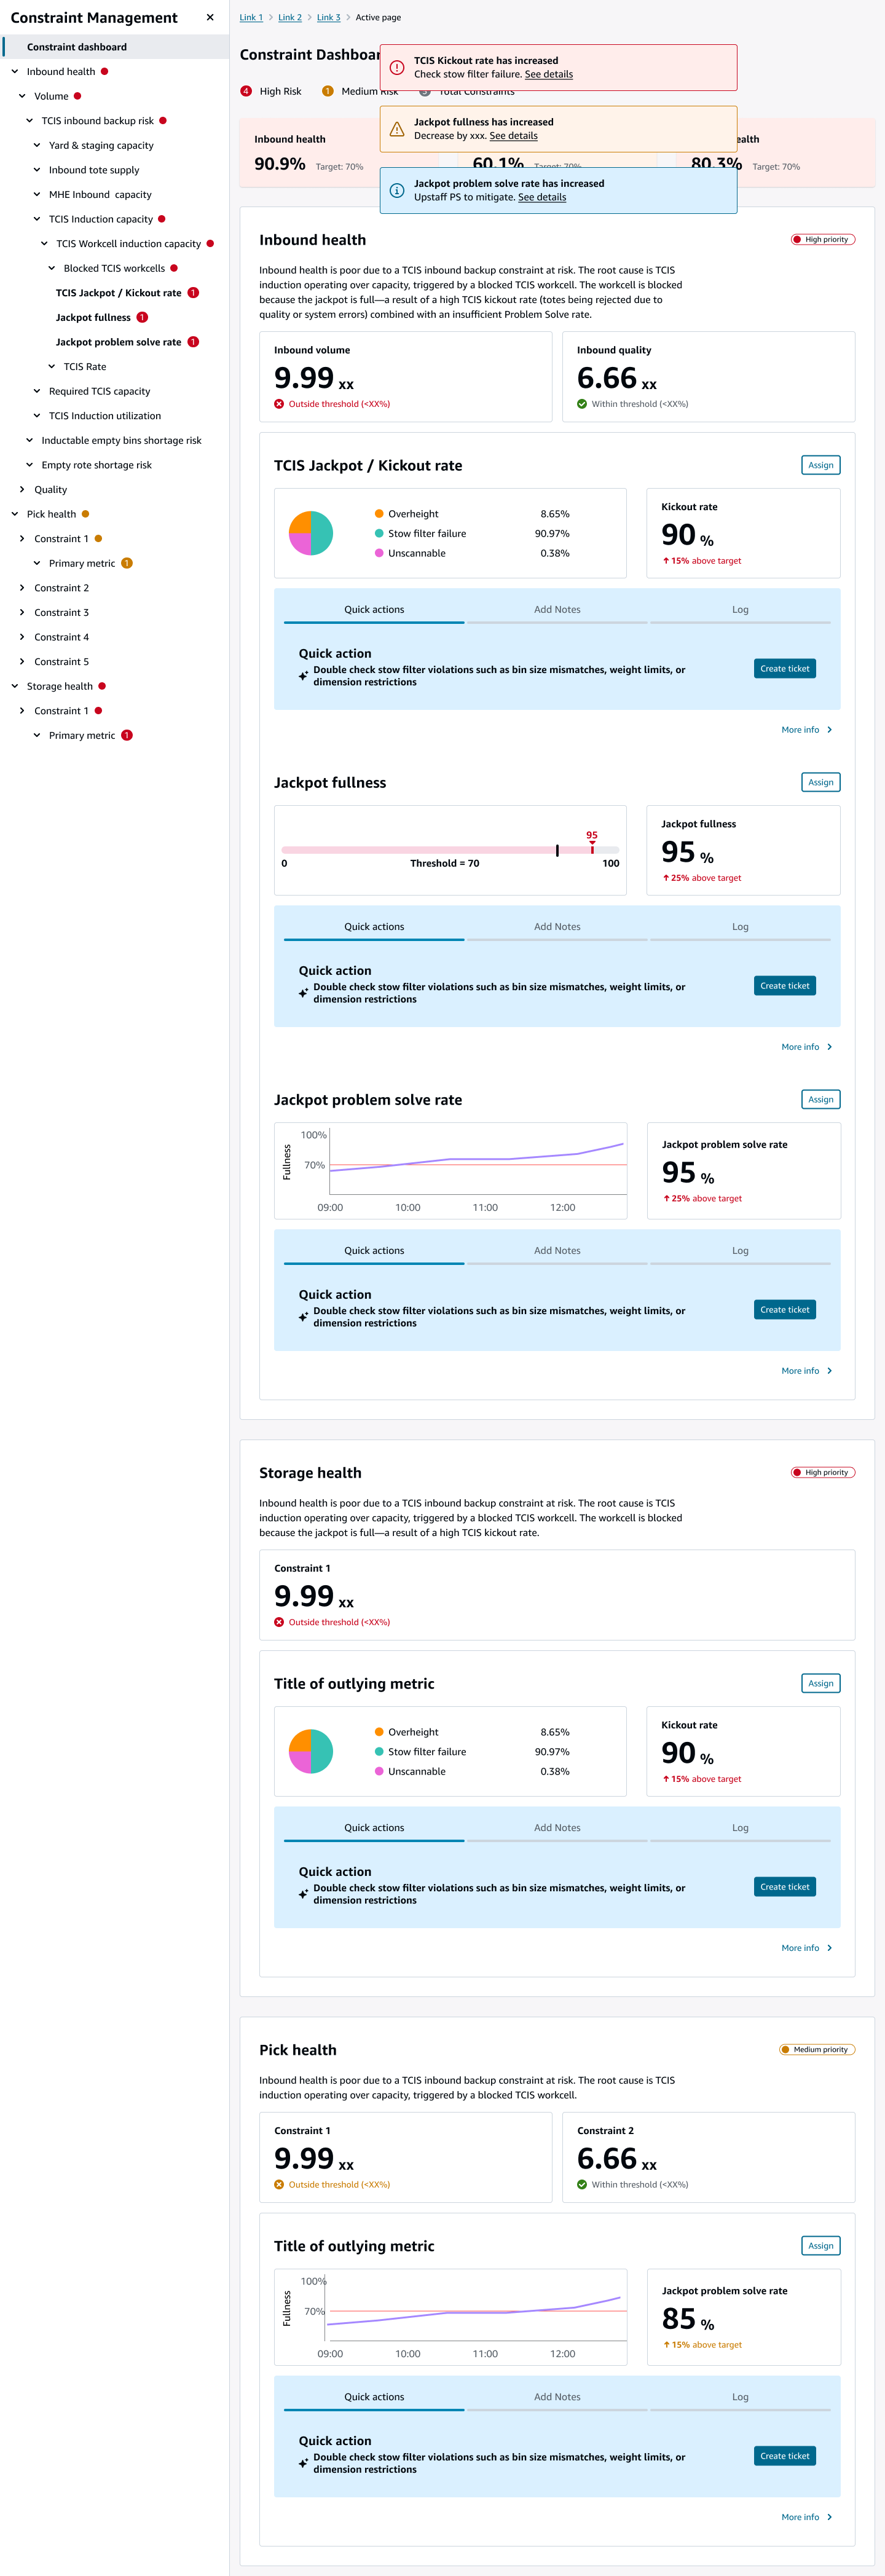Image resolution: width=885 pixels, height=2576 pixels.
Task: Click the 95 marker on Jackpot fullness slider
Action: pos(592,842)
